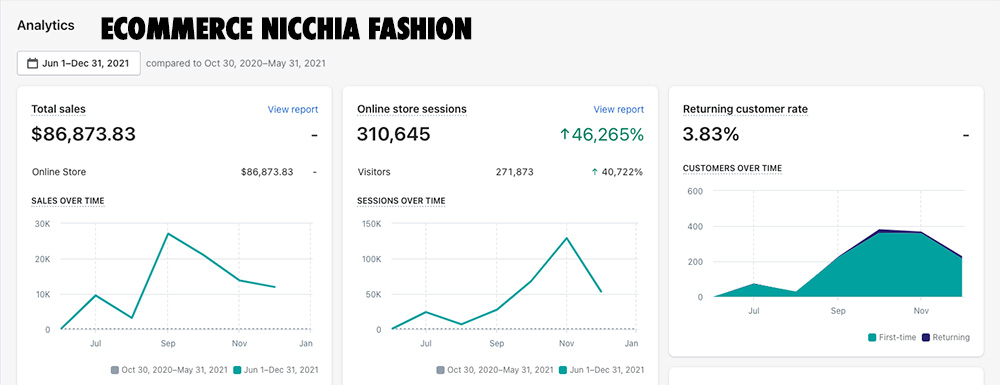The height and width of the screenshot is (385, 1000).
Task: Click the Sessions over time label
Action: click(401, 201)
